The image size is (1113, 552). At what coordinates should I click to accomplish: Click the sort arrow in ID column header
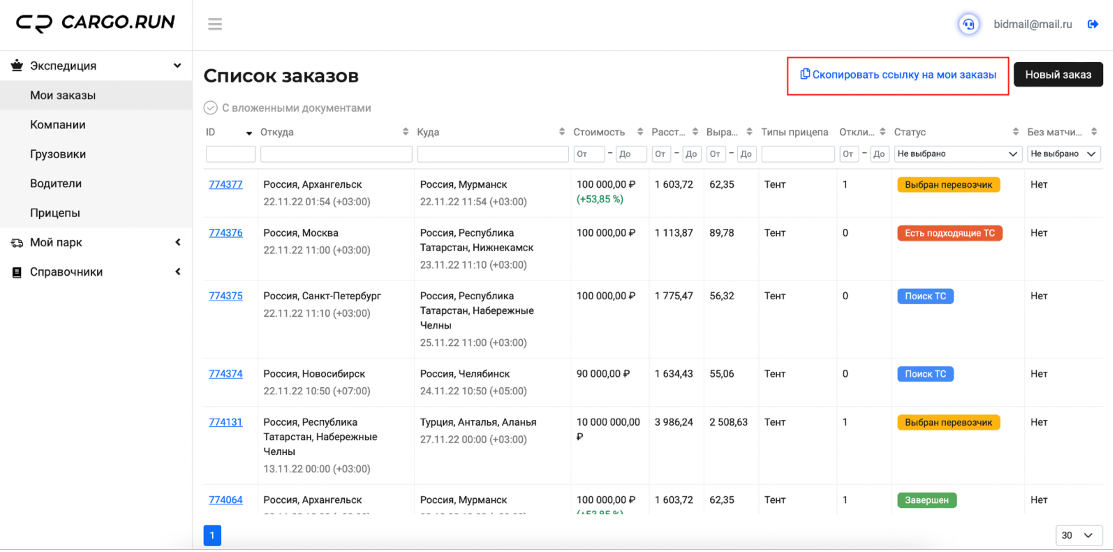click(x=249, y=133)
